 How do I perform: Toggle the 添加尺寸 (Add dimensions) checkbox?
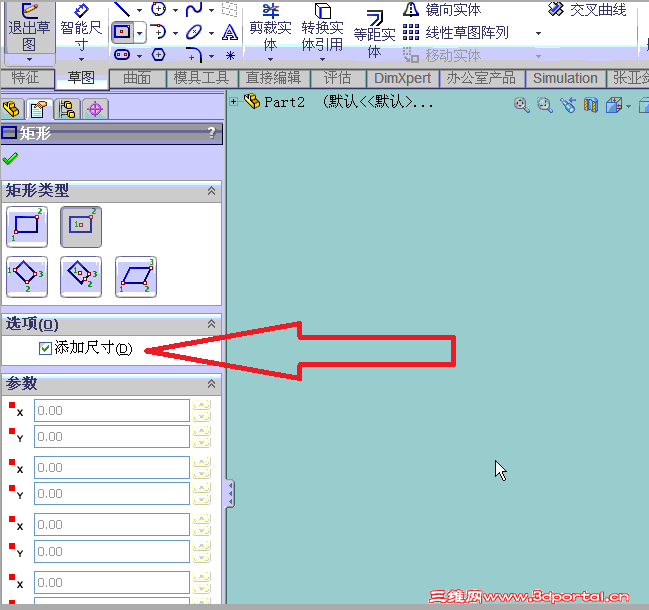(45, 348)
